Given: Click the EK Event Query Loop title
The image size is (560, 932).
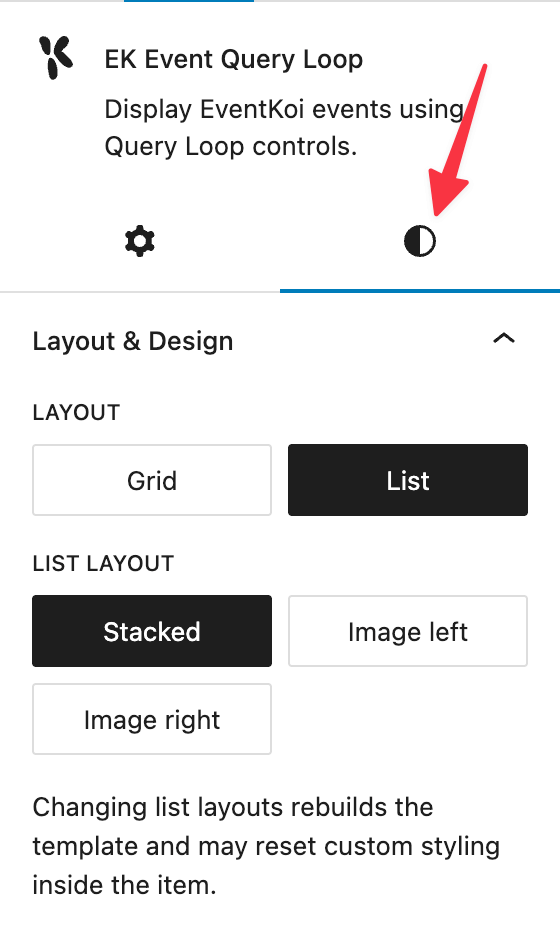Looking at the screenshot, I should [x=234, y=59].
